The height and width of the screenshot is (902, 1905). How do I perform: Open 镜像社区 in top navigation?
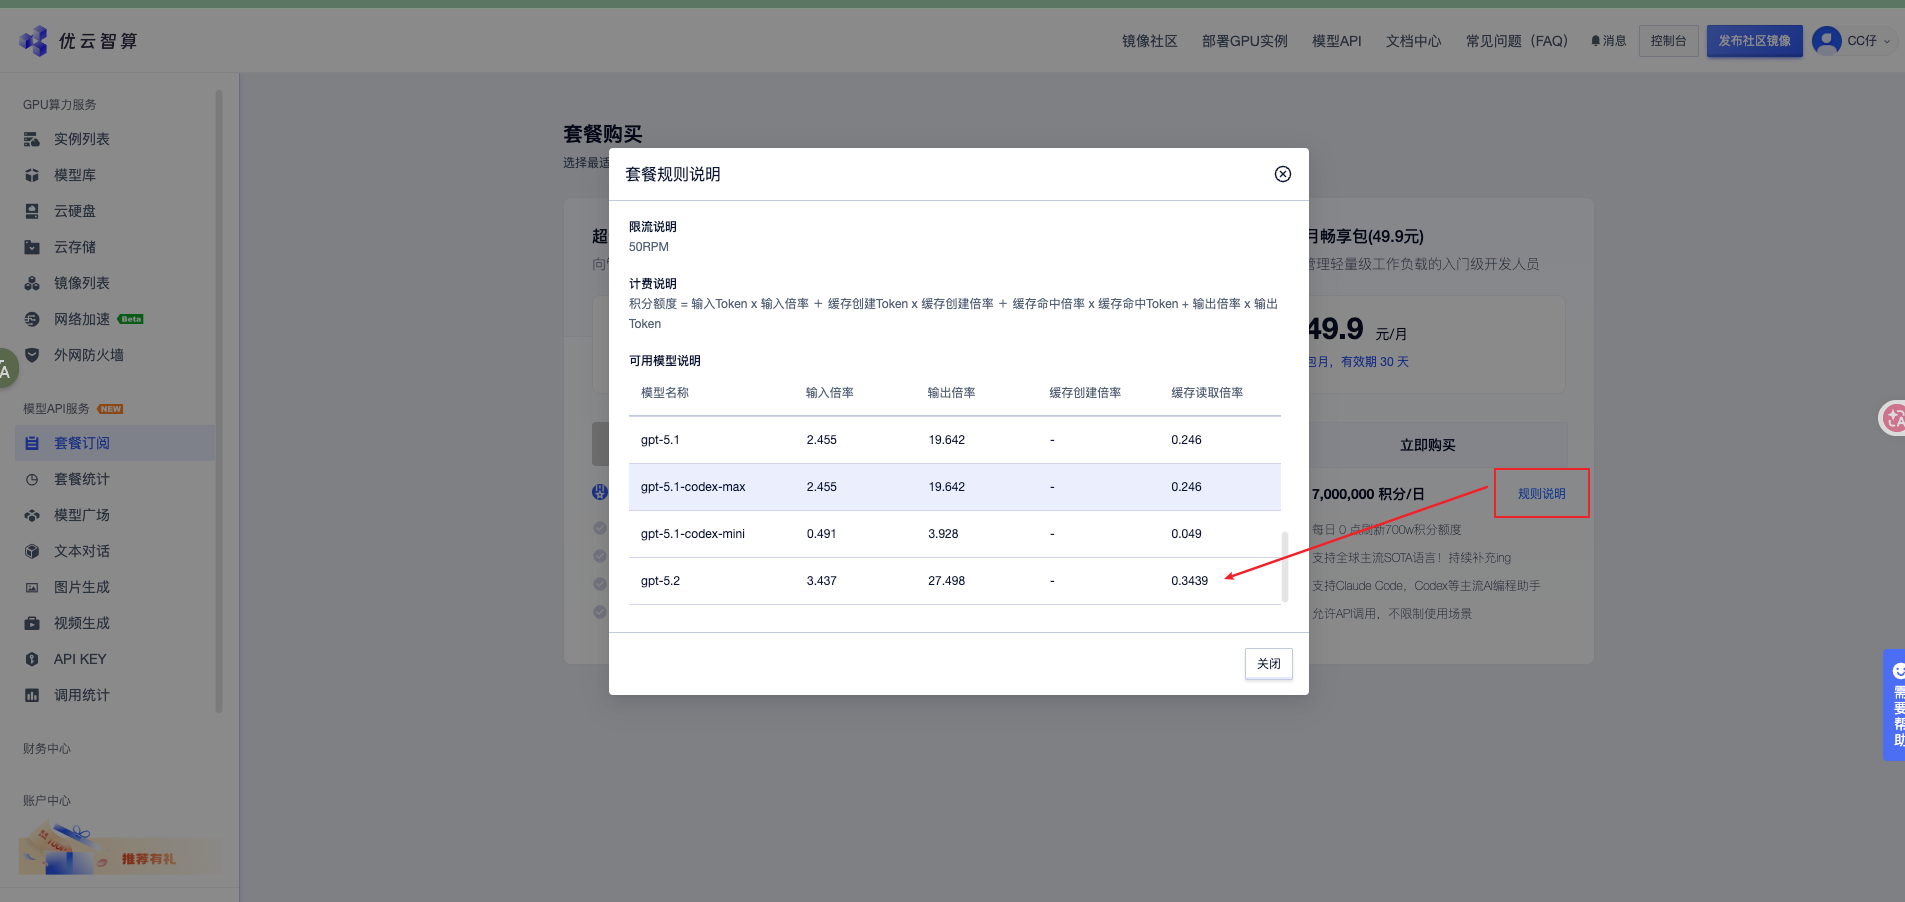pos(1149,41)
